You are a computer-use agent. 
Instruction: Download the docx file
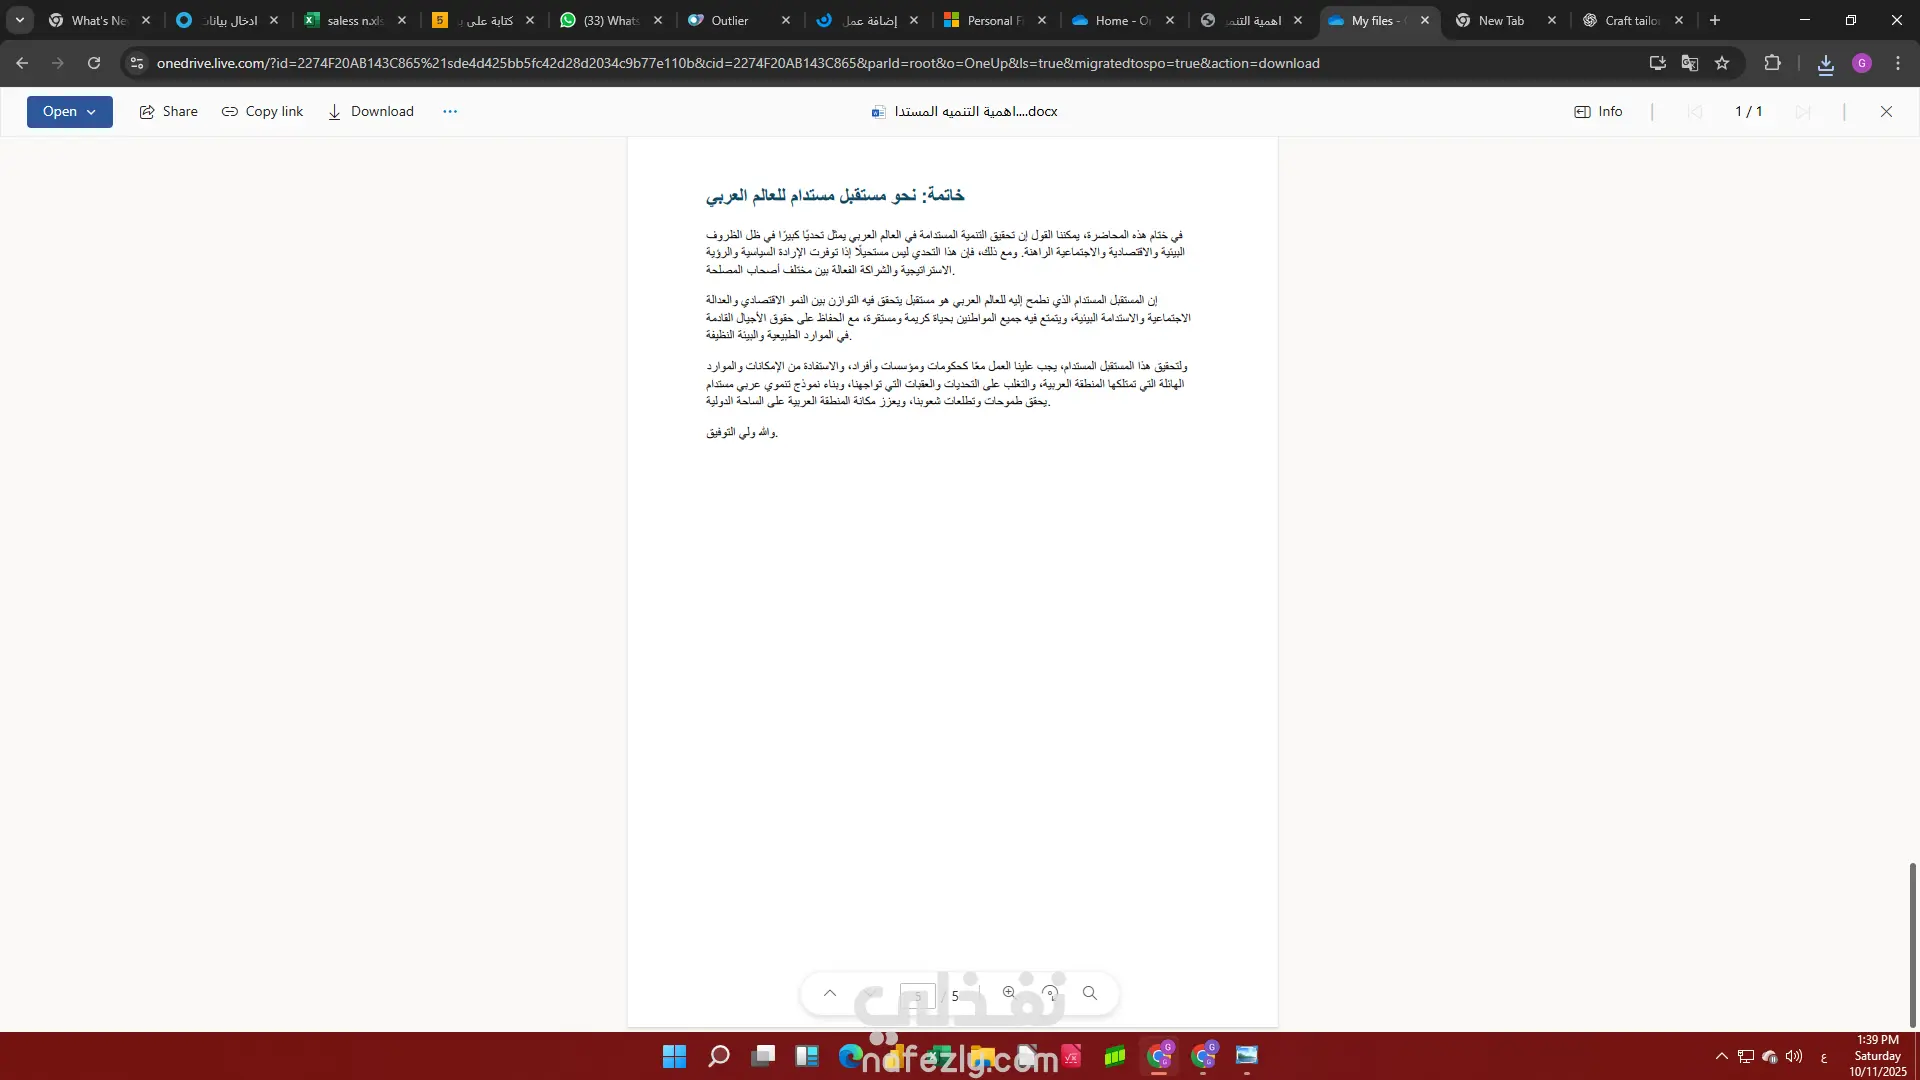pos(370,111)
